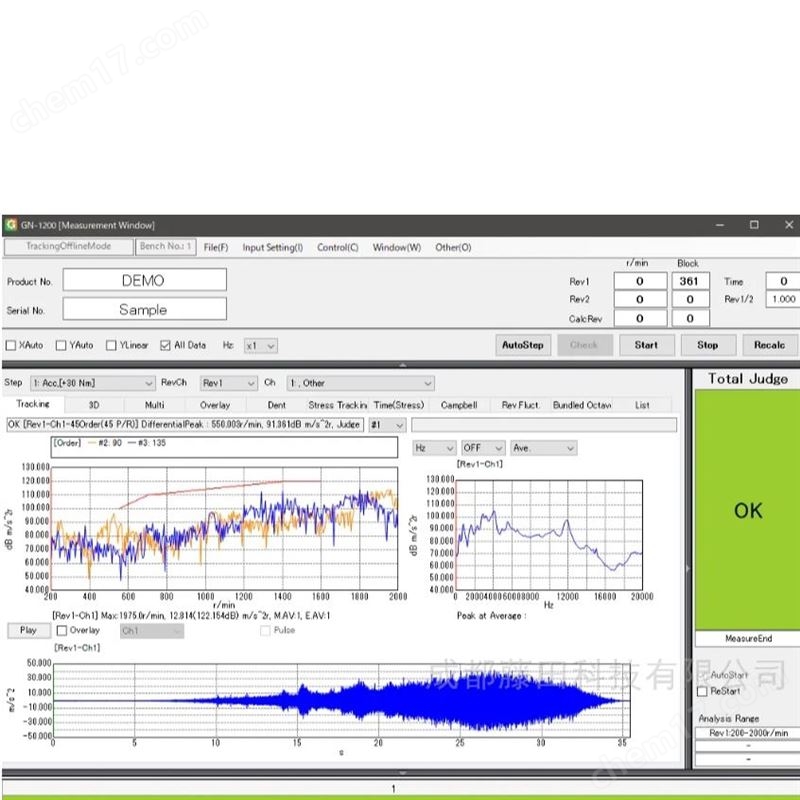Open the Control(C) menu
This screenshot has width=800, height=800.
point(338,247)
